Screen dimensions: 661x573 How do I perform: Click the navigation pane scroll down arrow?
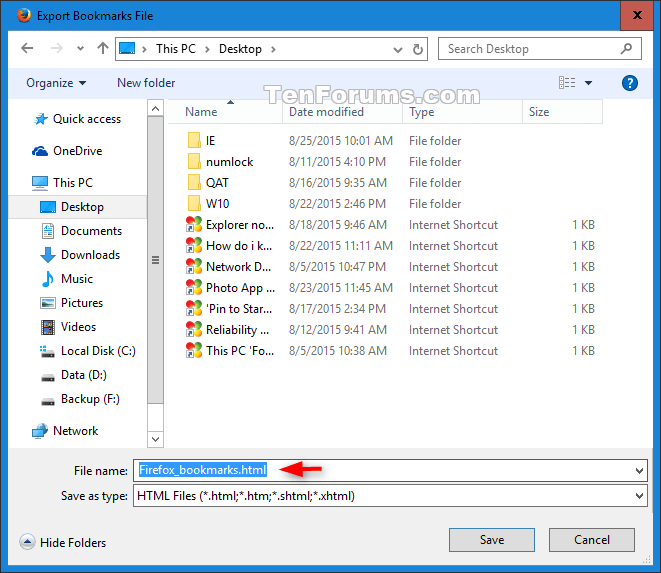click(155, 439)
